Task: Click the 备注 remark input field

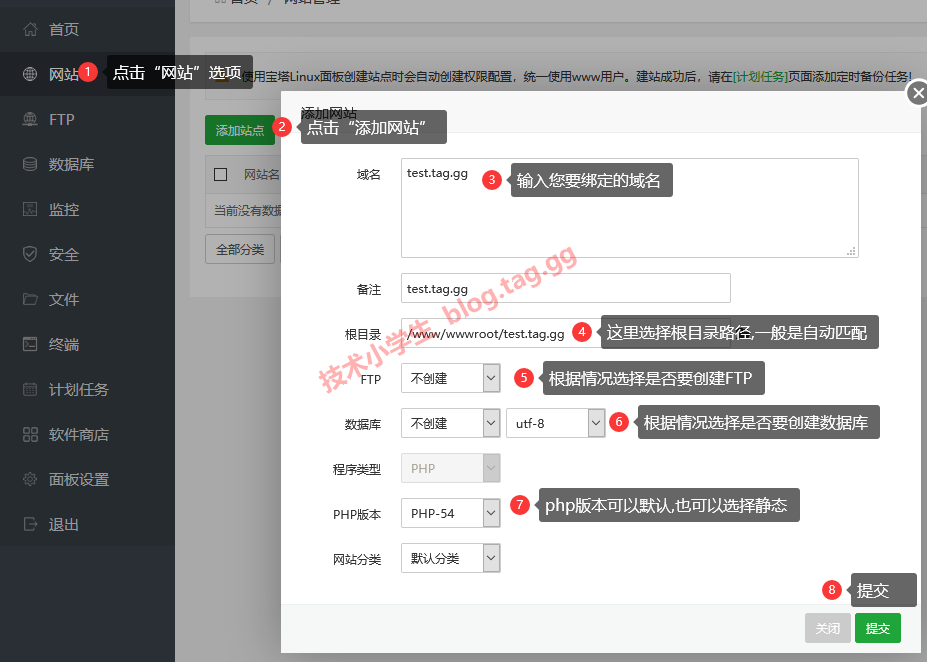Action: pyautogui.click(x=565, y=288)
